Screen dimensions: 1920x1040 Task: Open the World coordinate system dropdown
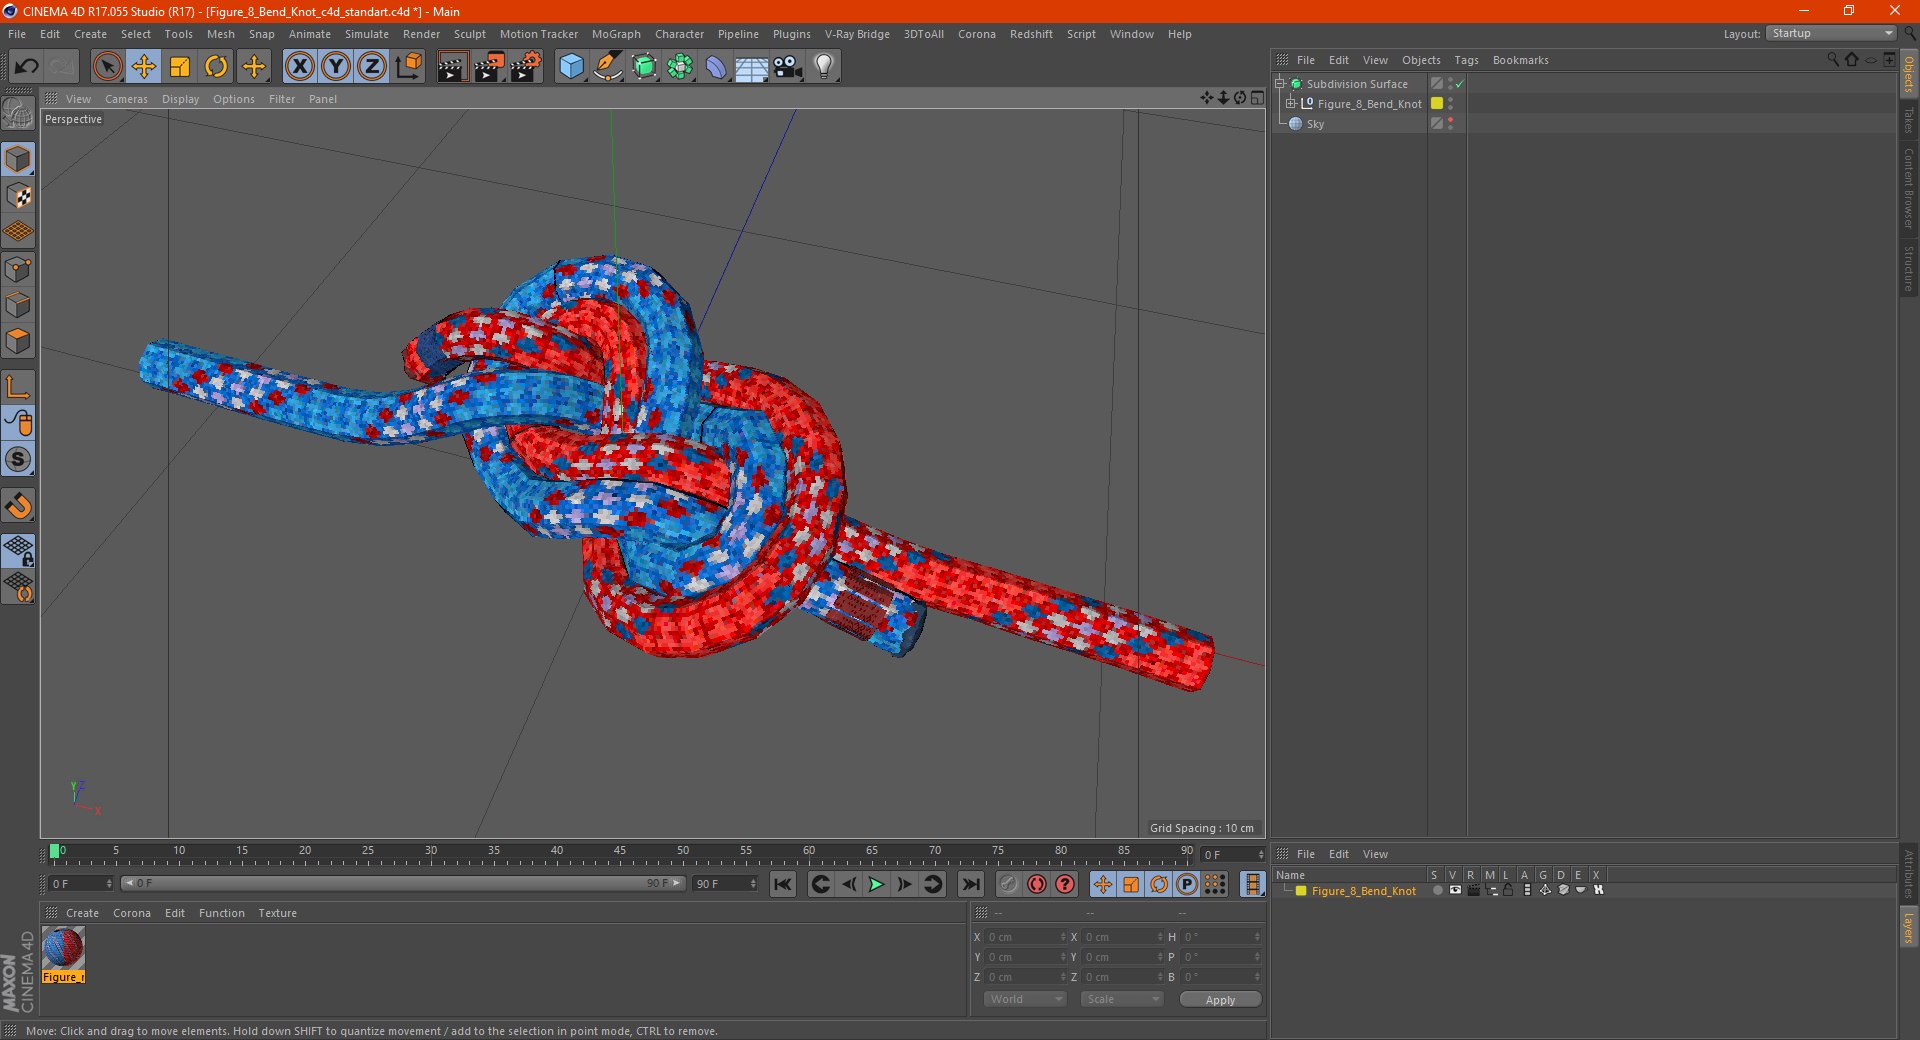click(1025, 999)
